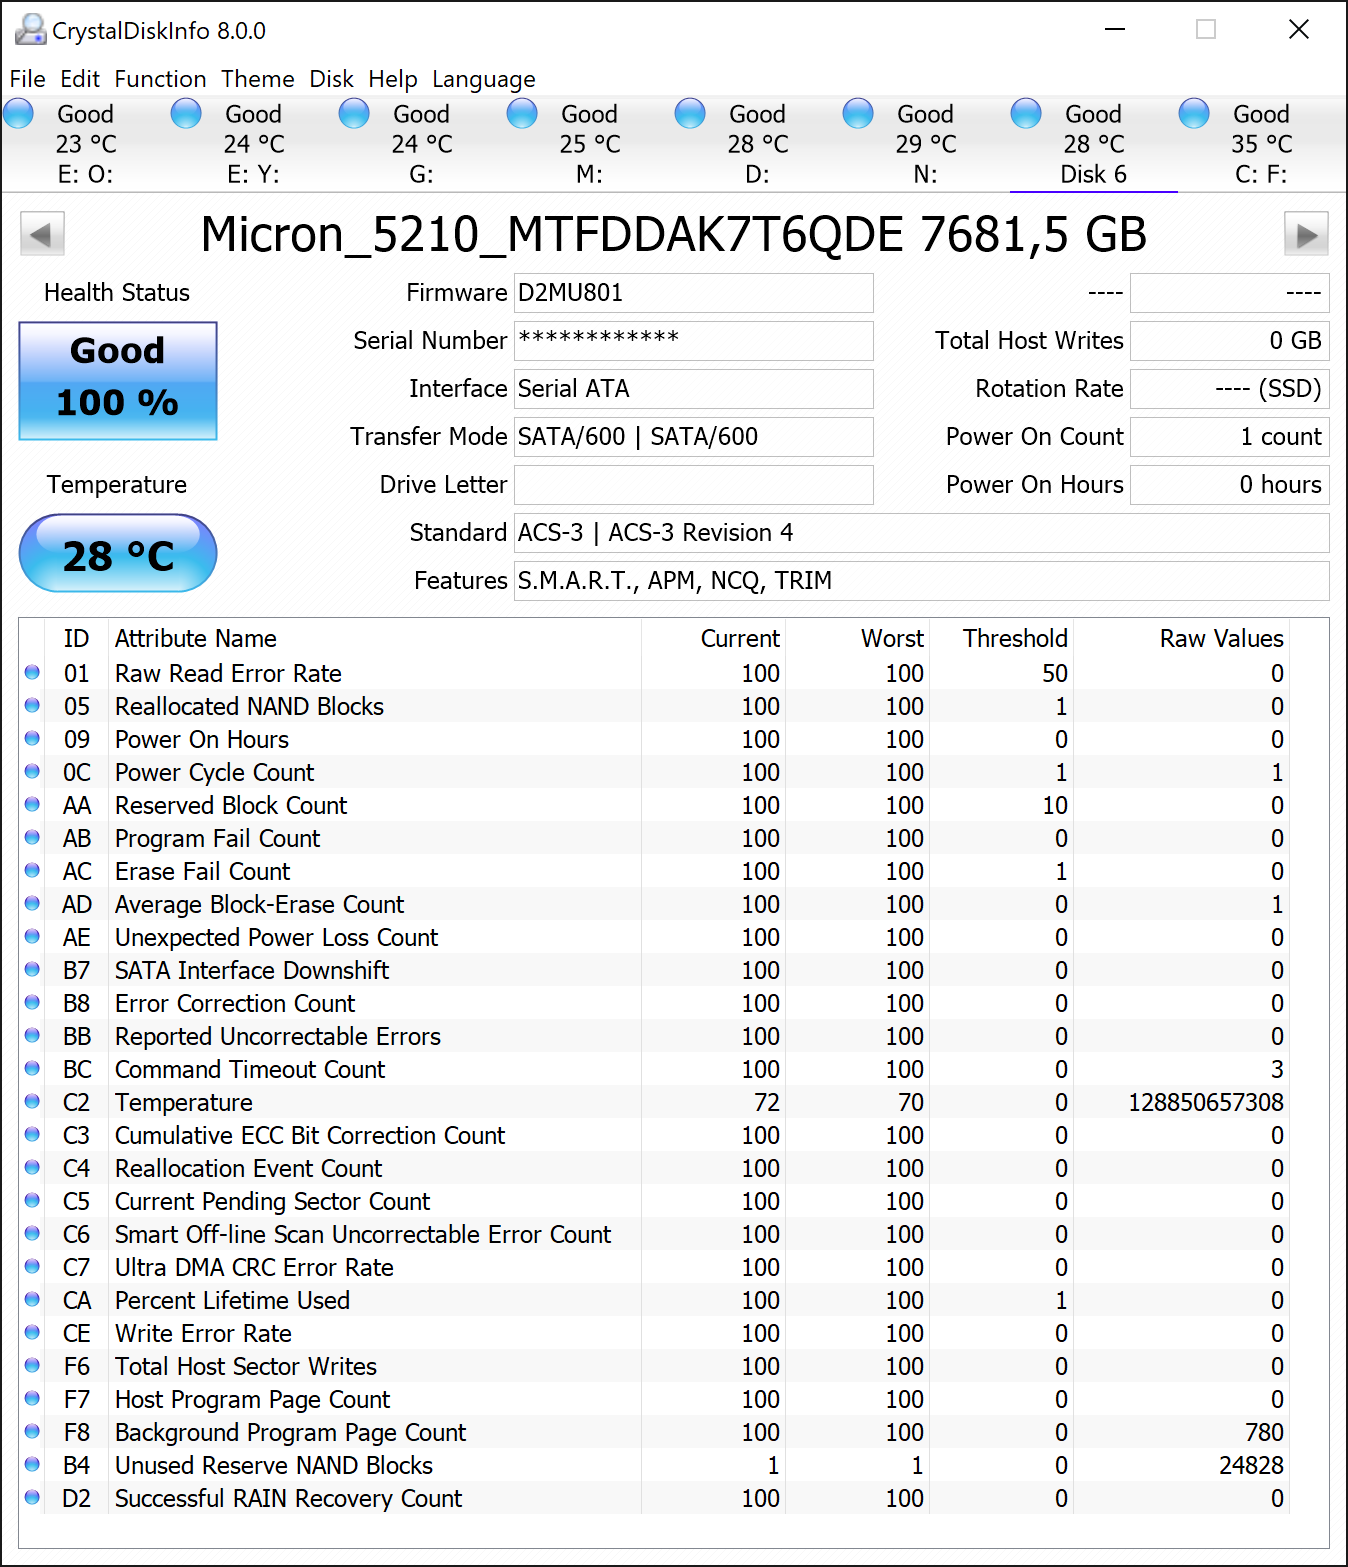1348x1567 pixels.
Task: Click status icon of Ultra DMA CRC Error Rate
Action: point(32,1267)
